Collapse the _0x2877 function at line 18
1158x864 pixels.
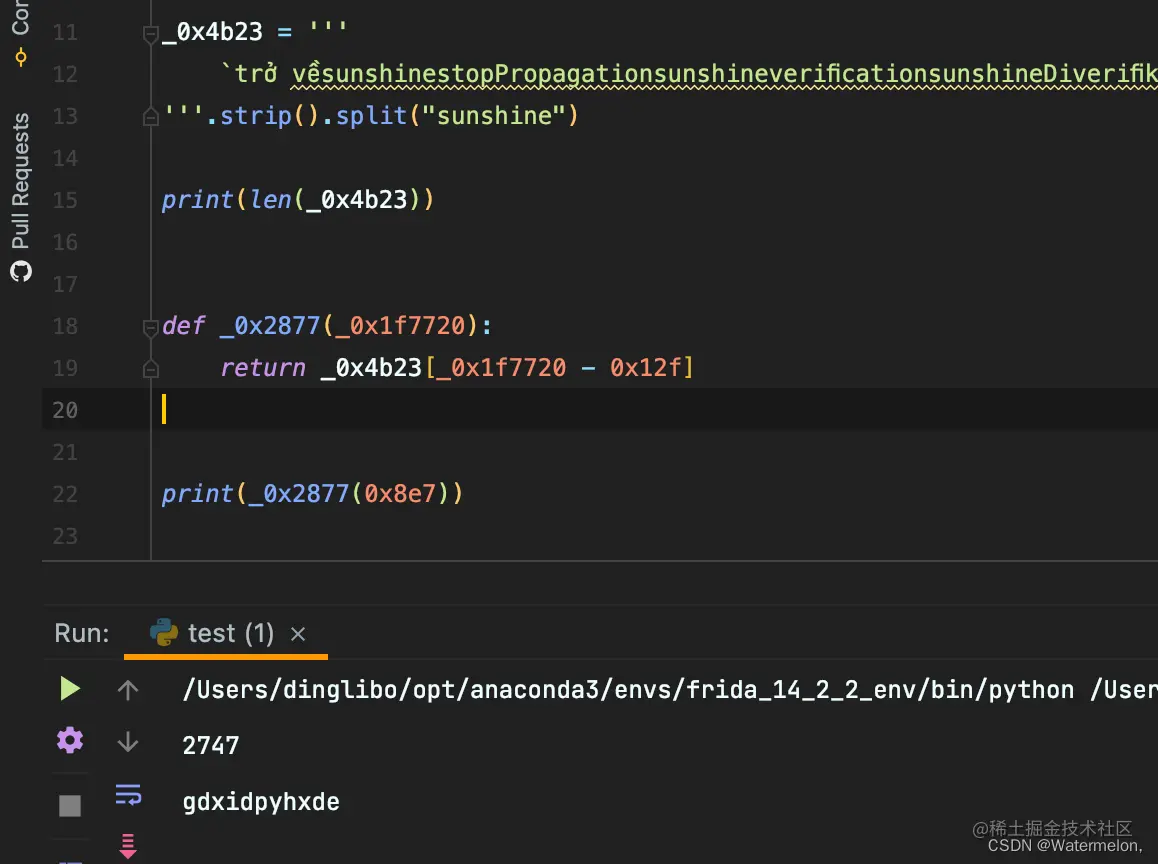click(151, 327)
